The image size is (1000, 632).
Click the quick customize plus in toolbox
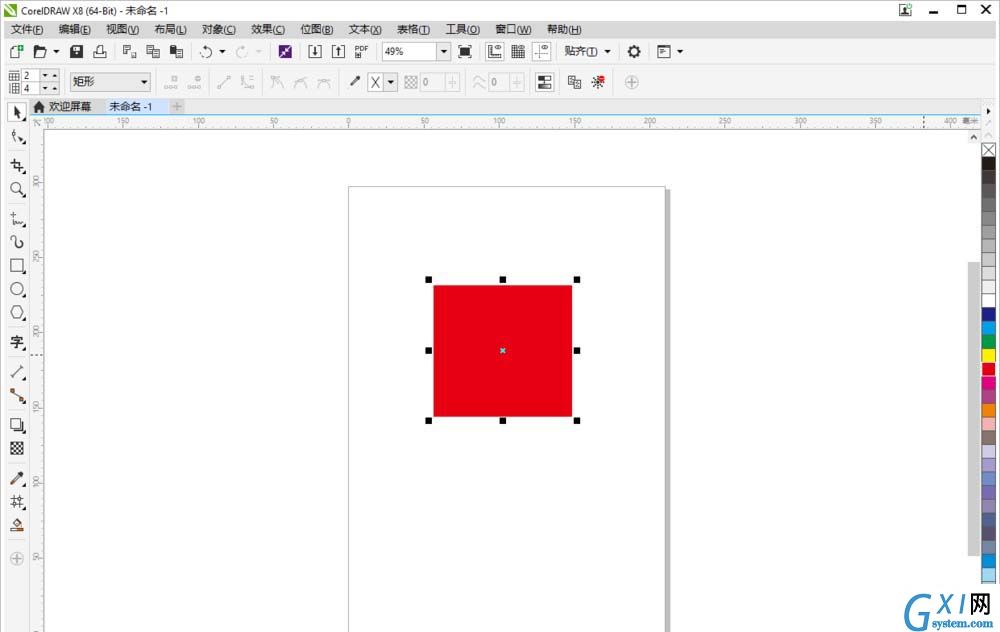17,559
